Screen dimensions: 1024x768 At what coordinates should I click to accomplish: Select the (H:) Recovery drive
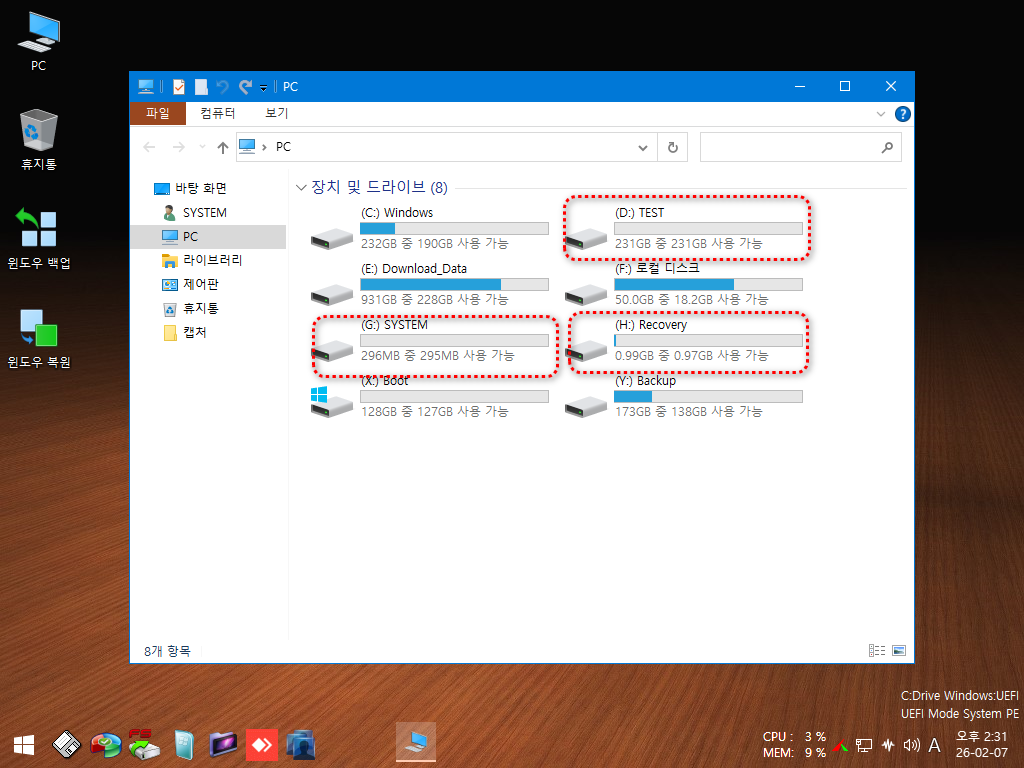(x=686, y=341)
